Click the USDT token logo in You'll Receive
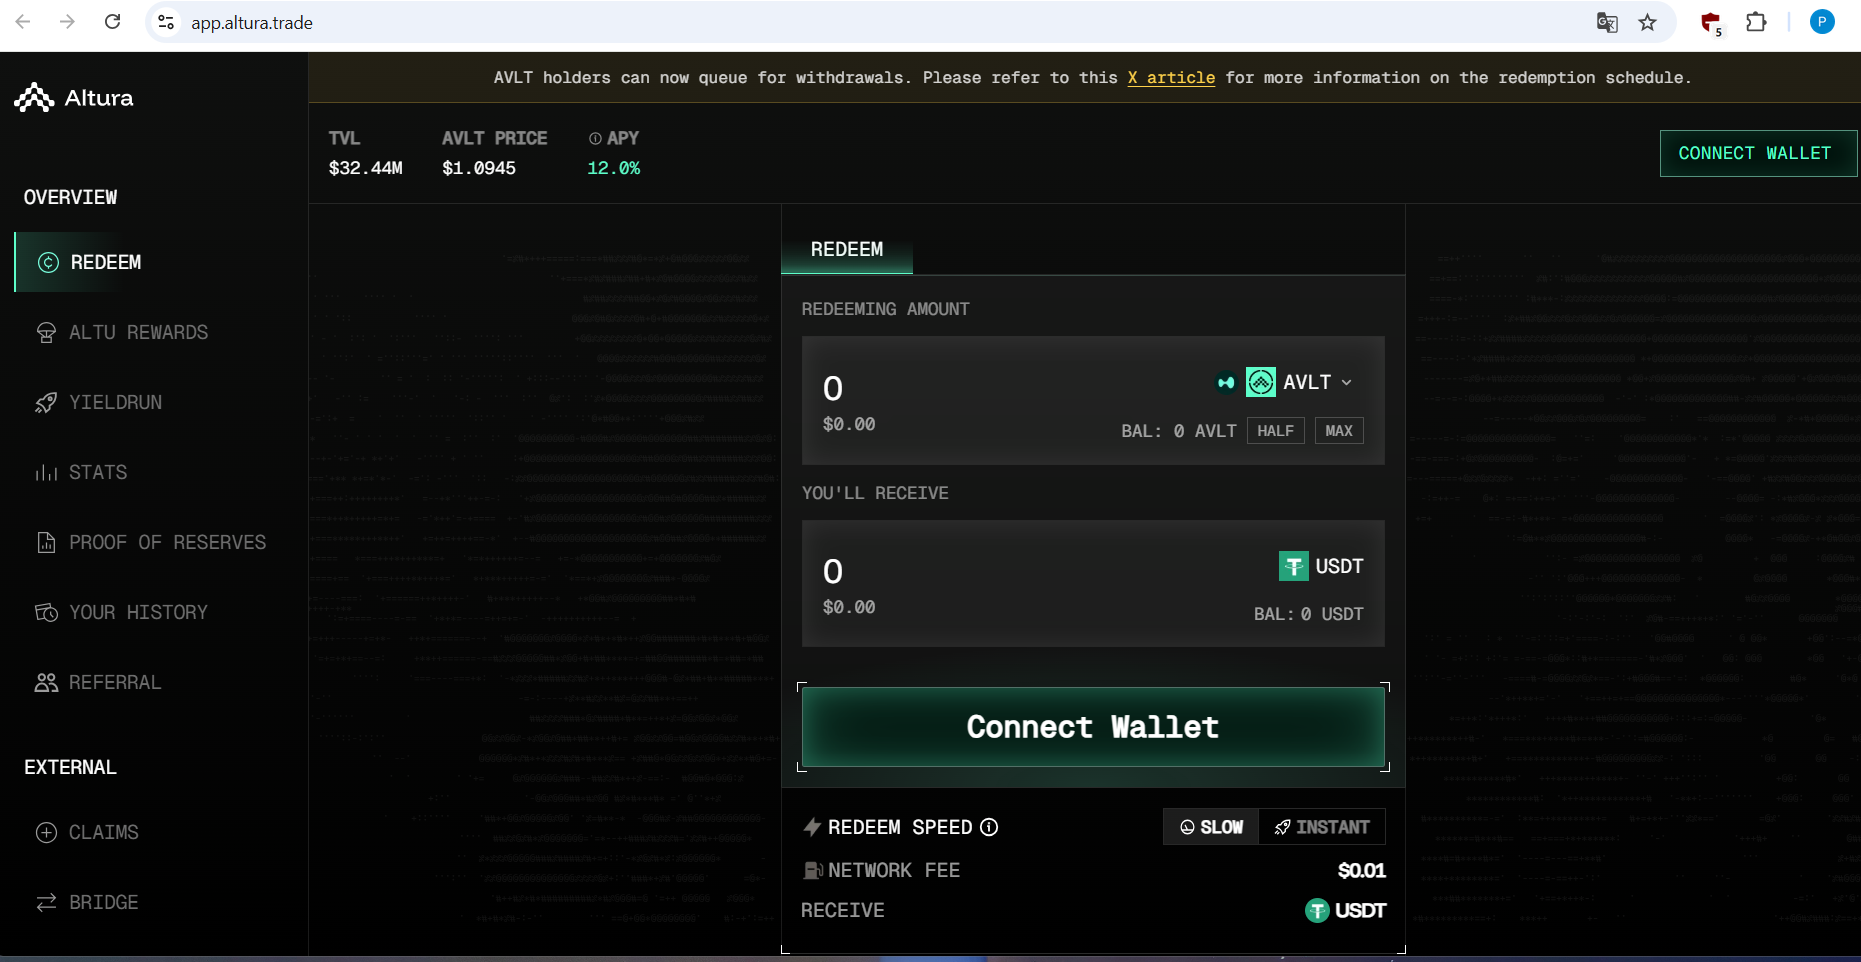Viewport: 1861px width, 962px height. [x=1294, y=566]
